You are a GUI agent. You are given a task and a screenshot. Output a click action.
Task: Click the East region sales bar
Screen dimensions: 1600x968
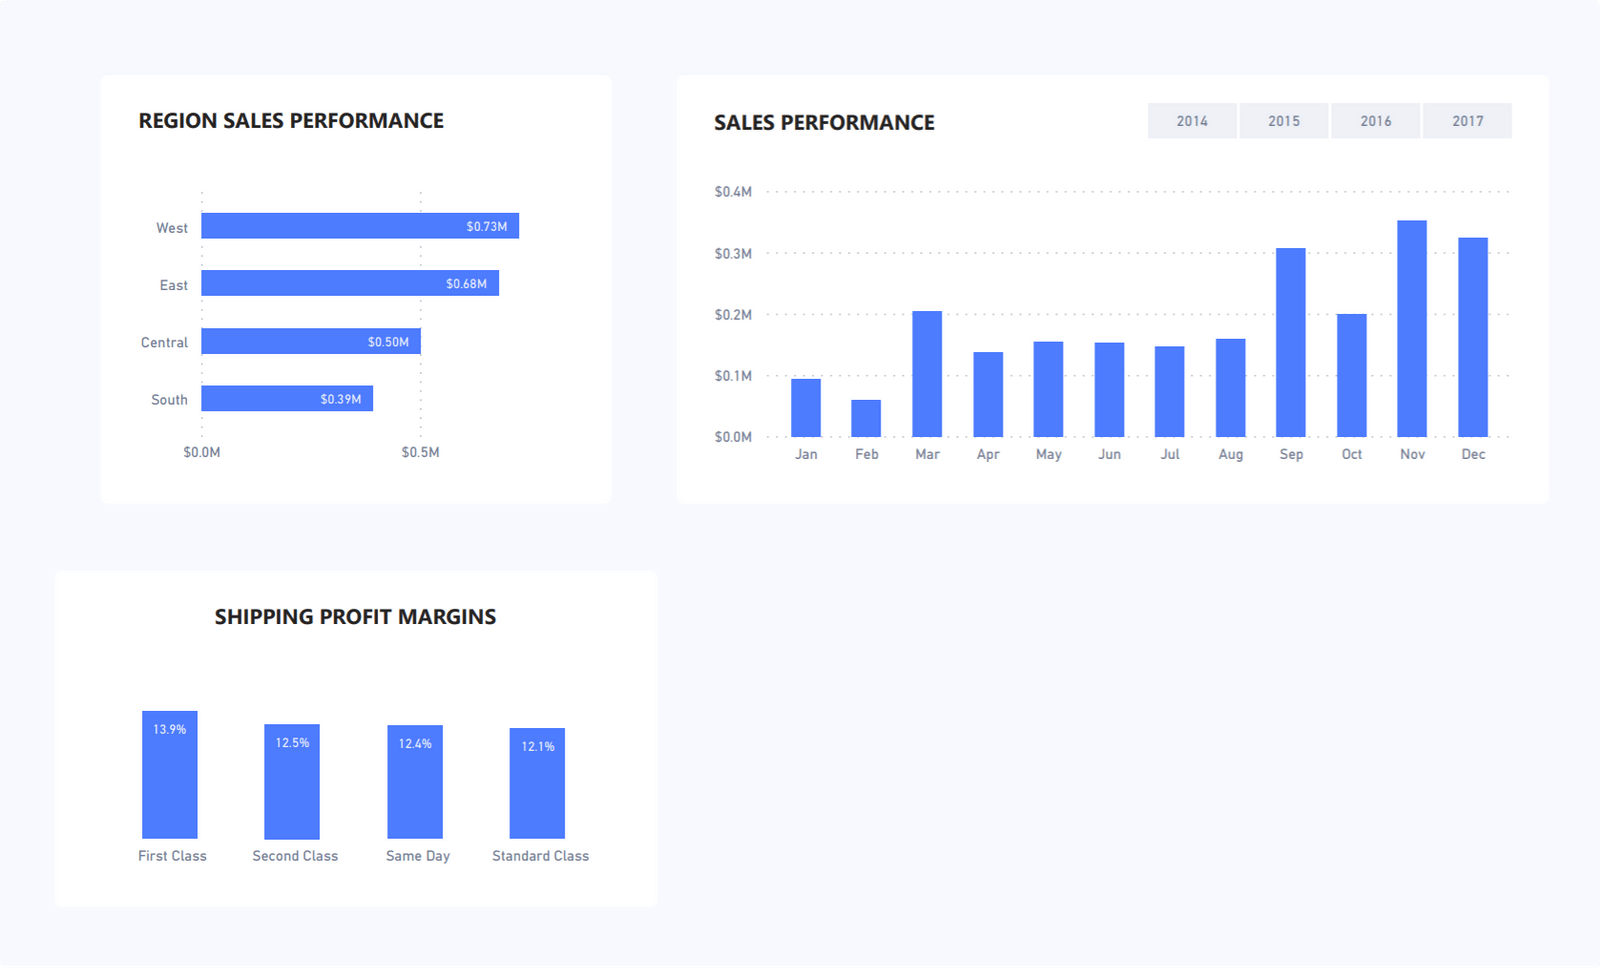pyautogui.click(x=350, y=283)
